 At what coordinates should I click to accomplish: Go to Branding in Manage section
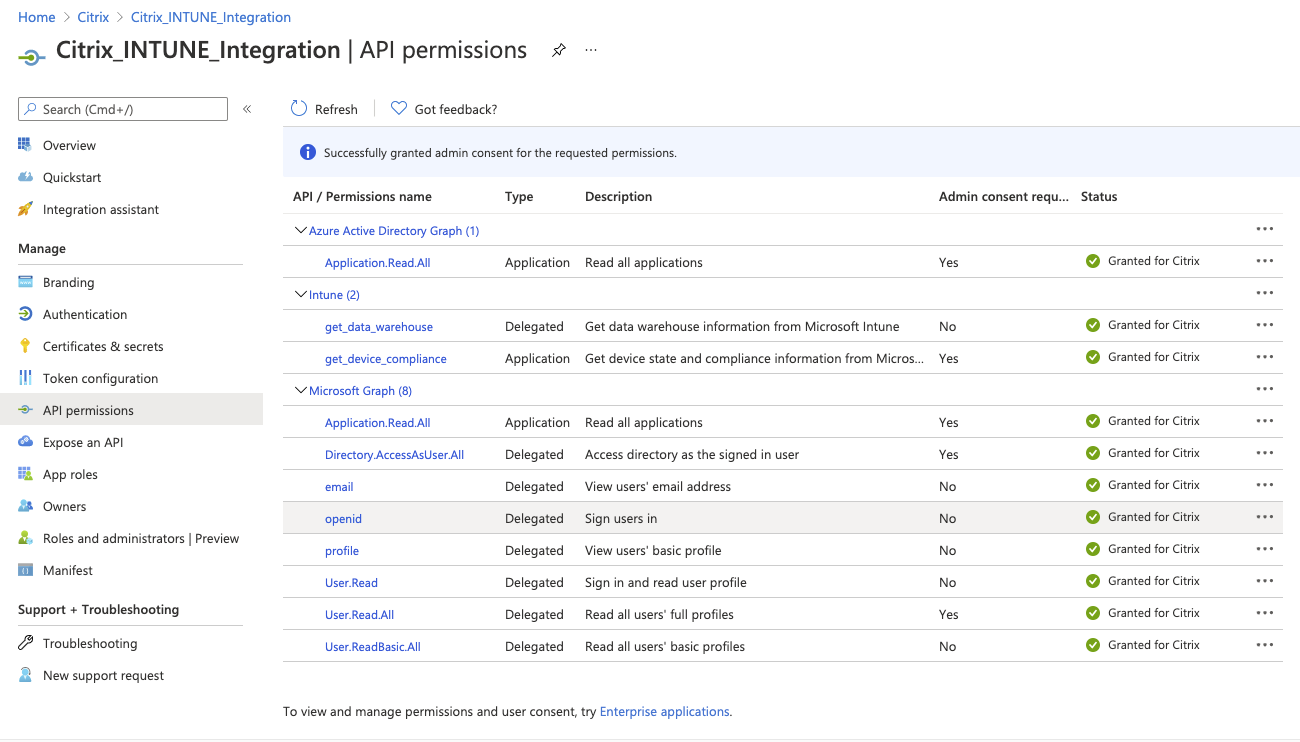pos(68,282)
